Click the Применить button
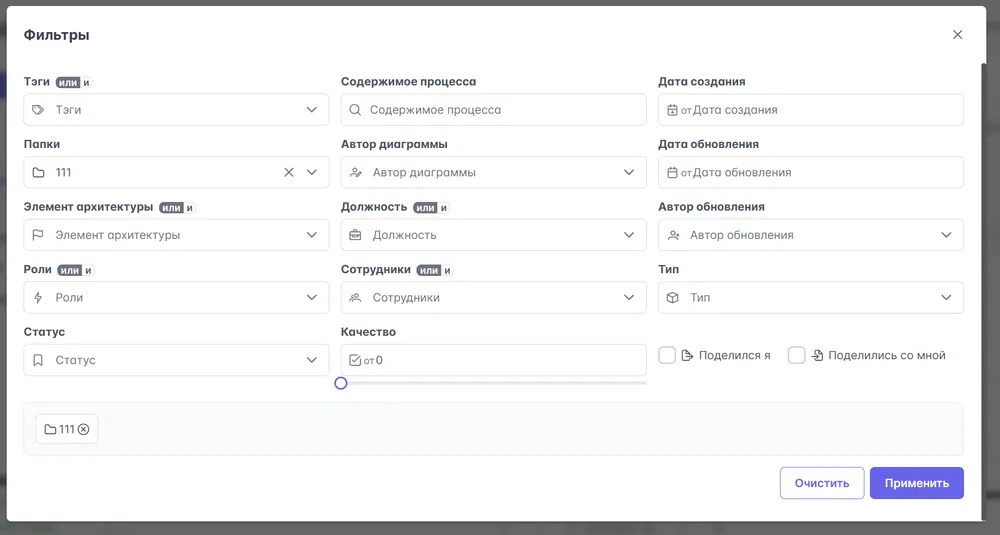 (916, 483)
